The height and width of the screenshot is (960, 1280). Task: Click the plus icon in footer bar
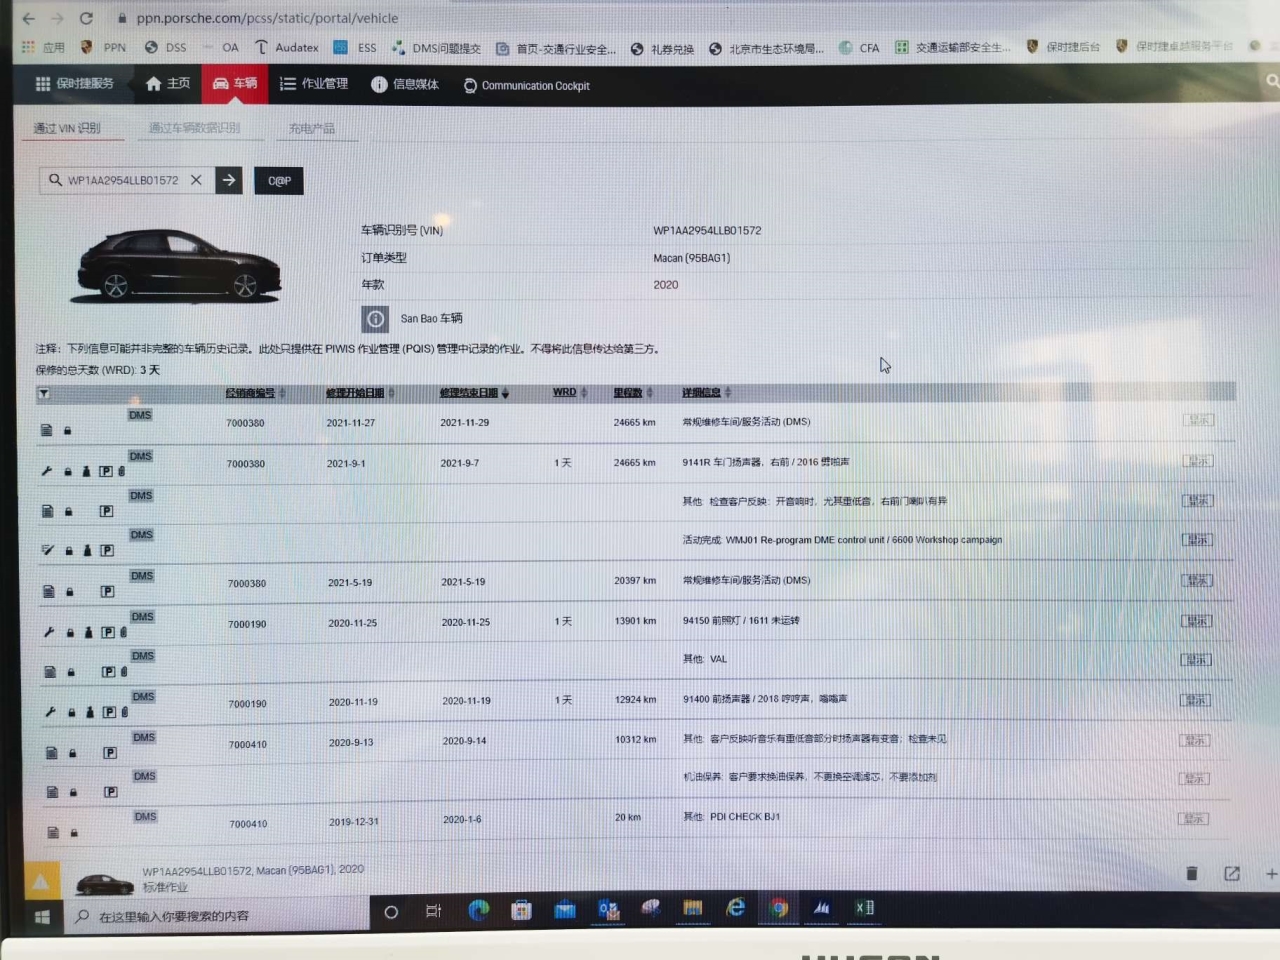[x=1271, y=874]
